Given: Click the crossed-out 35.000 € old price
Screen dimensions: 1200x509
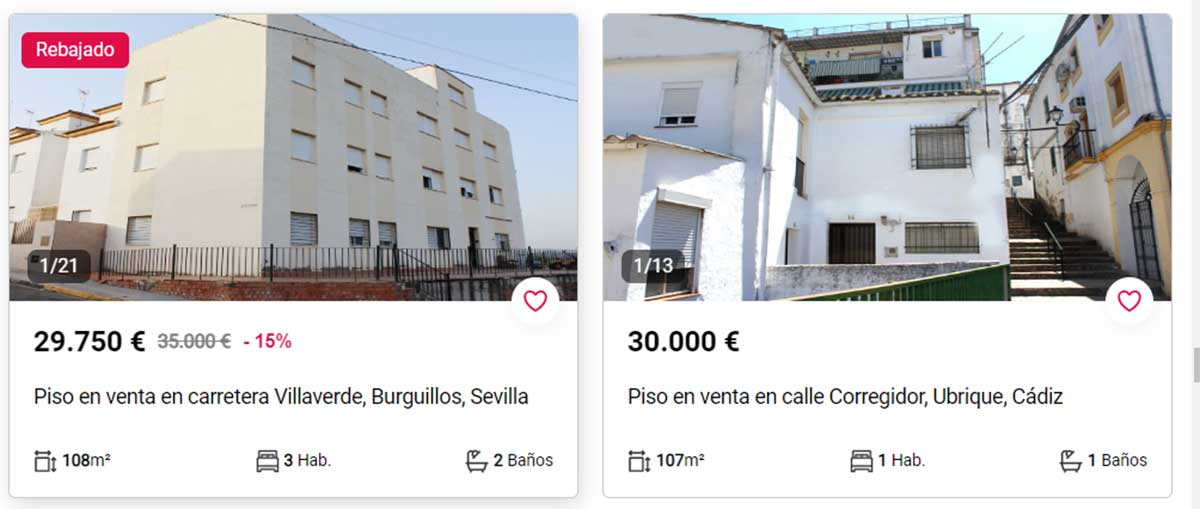Looking at the screenshot, I should [x=194, y=342].
